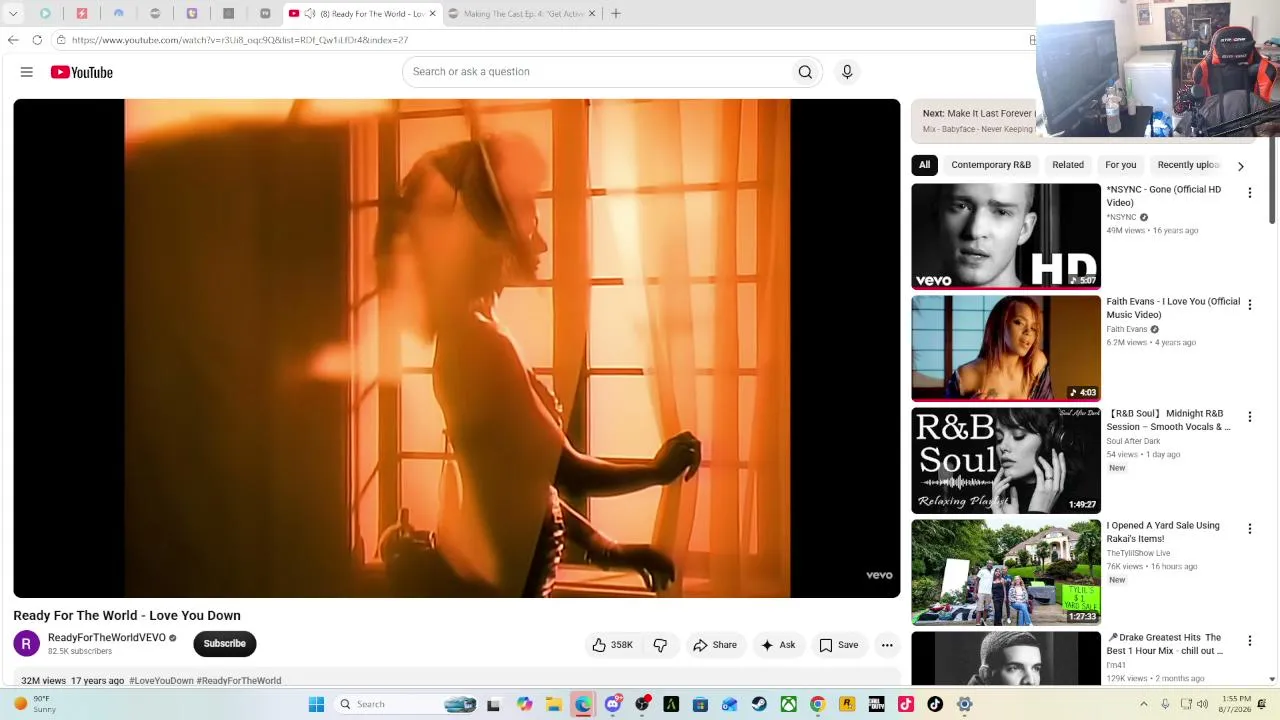Viewport: 1280px width, 720px height.
Task: Click the browser address bar URL
Action: click(x=240, y=40)
